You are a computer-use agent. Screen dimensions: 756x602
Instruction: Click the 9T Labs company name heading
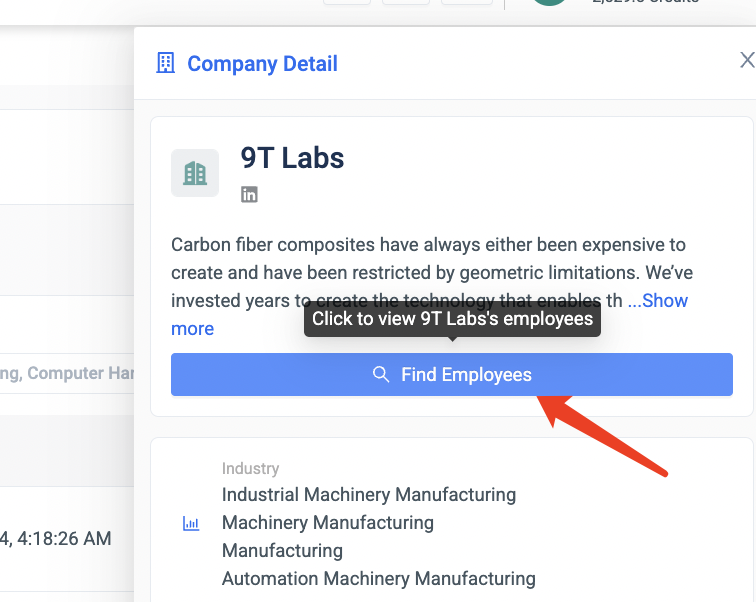coord(292,158)
